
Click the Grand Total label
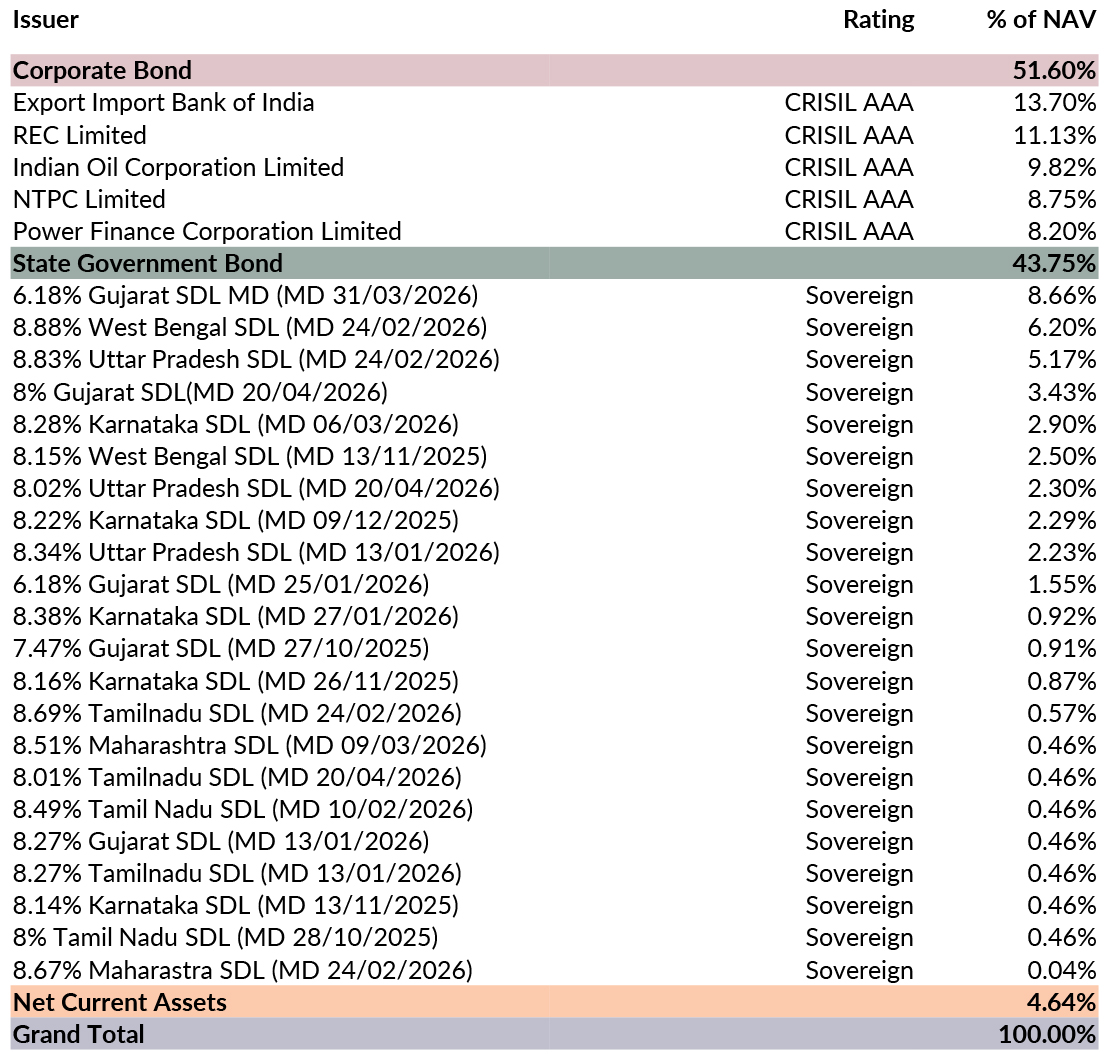click(x=78, y=1034)
